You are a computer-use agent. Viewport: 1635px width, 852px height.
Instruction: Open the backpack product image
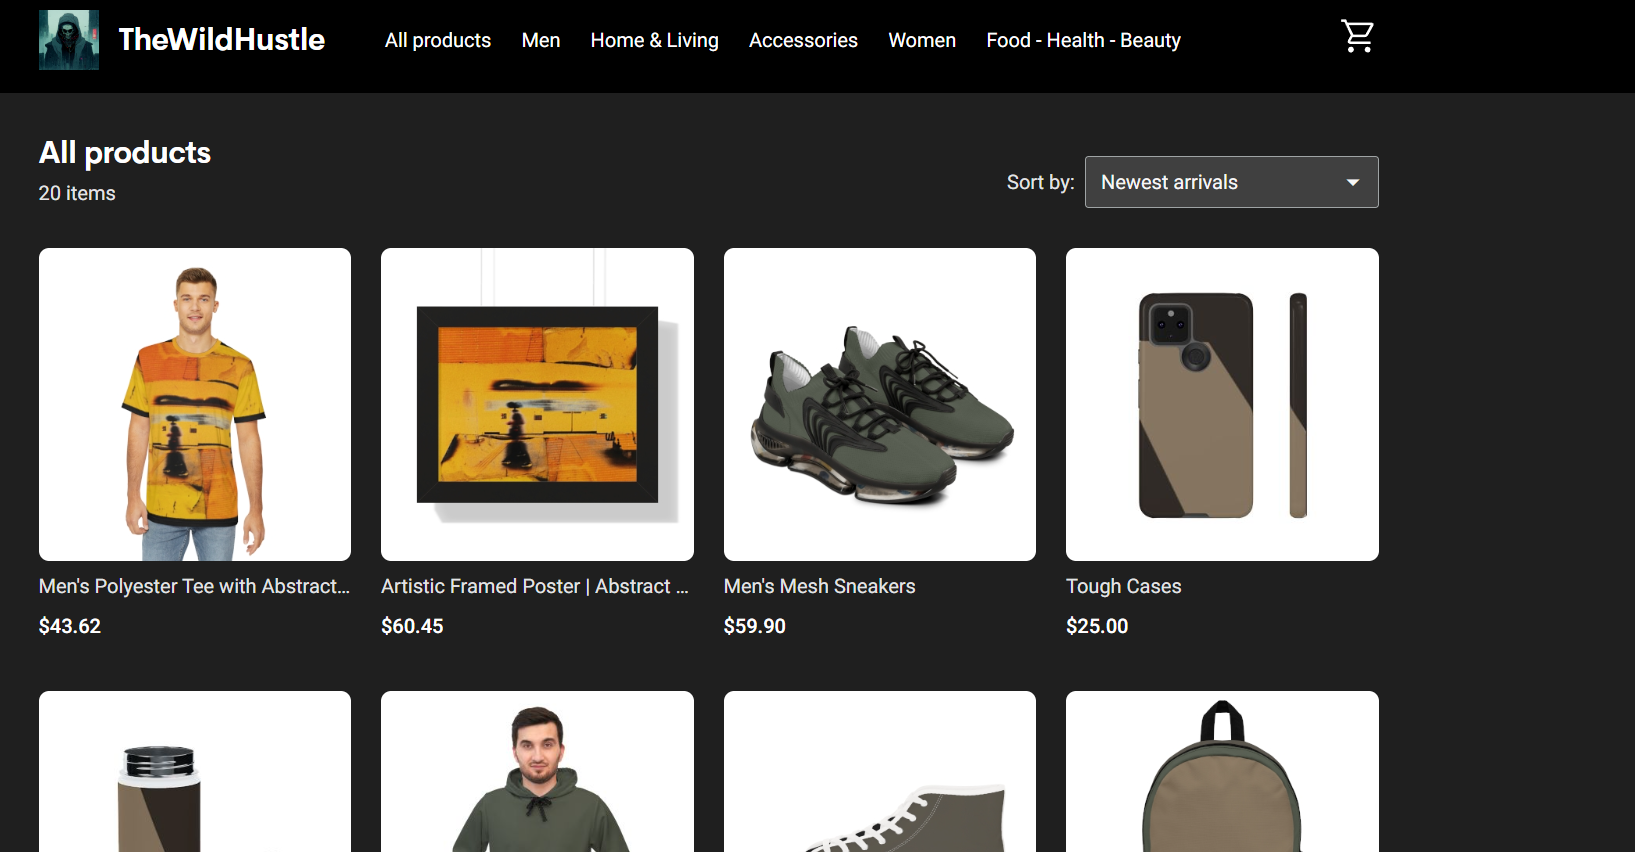coord(1222,772)
